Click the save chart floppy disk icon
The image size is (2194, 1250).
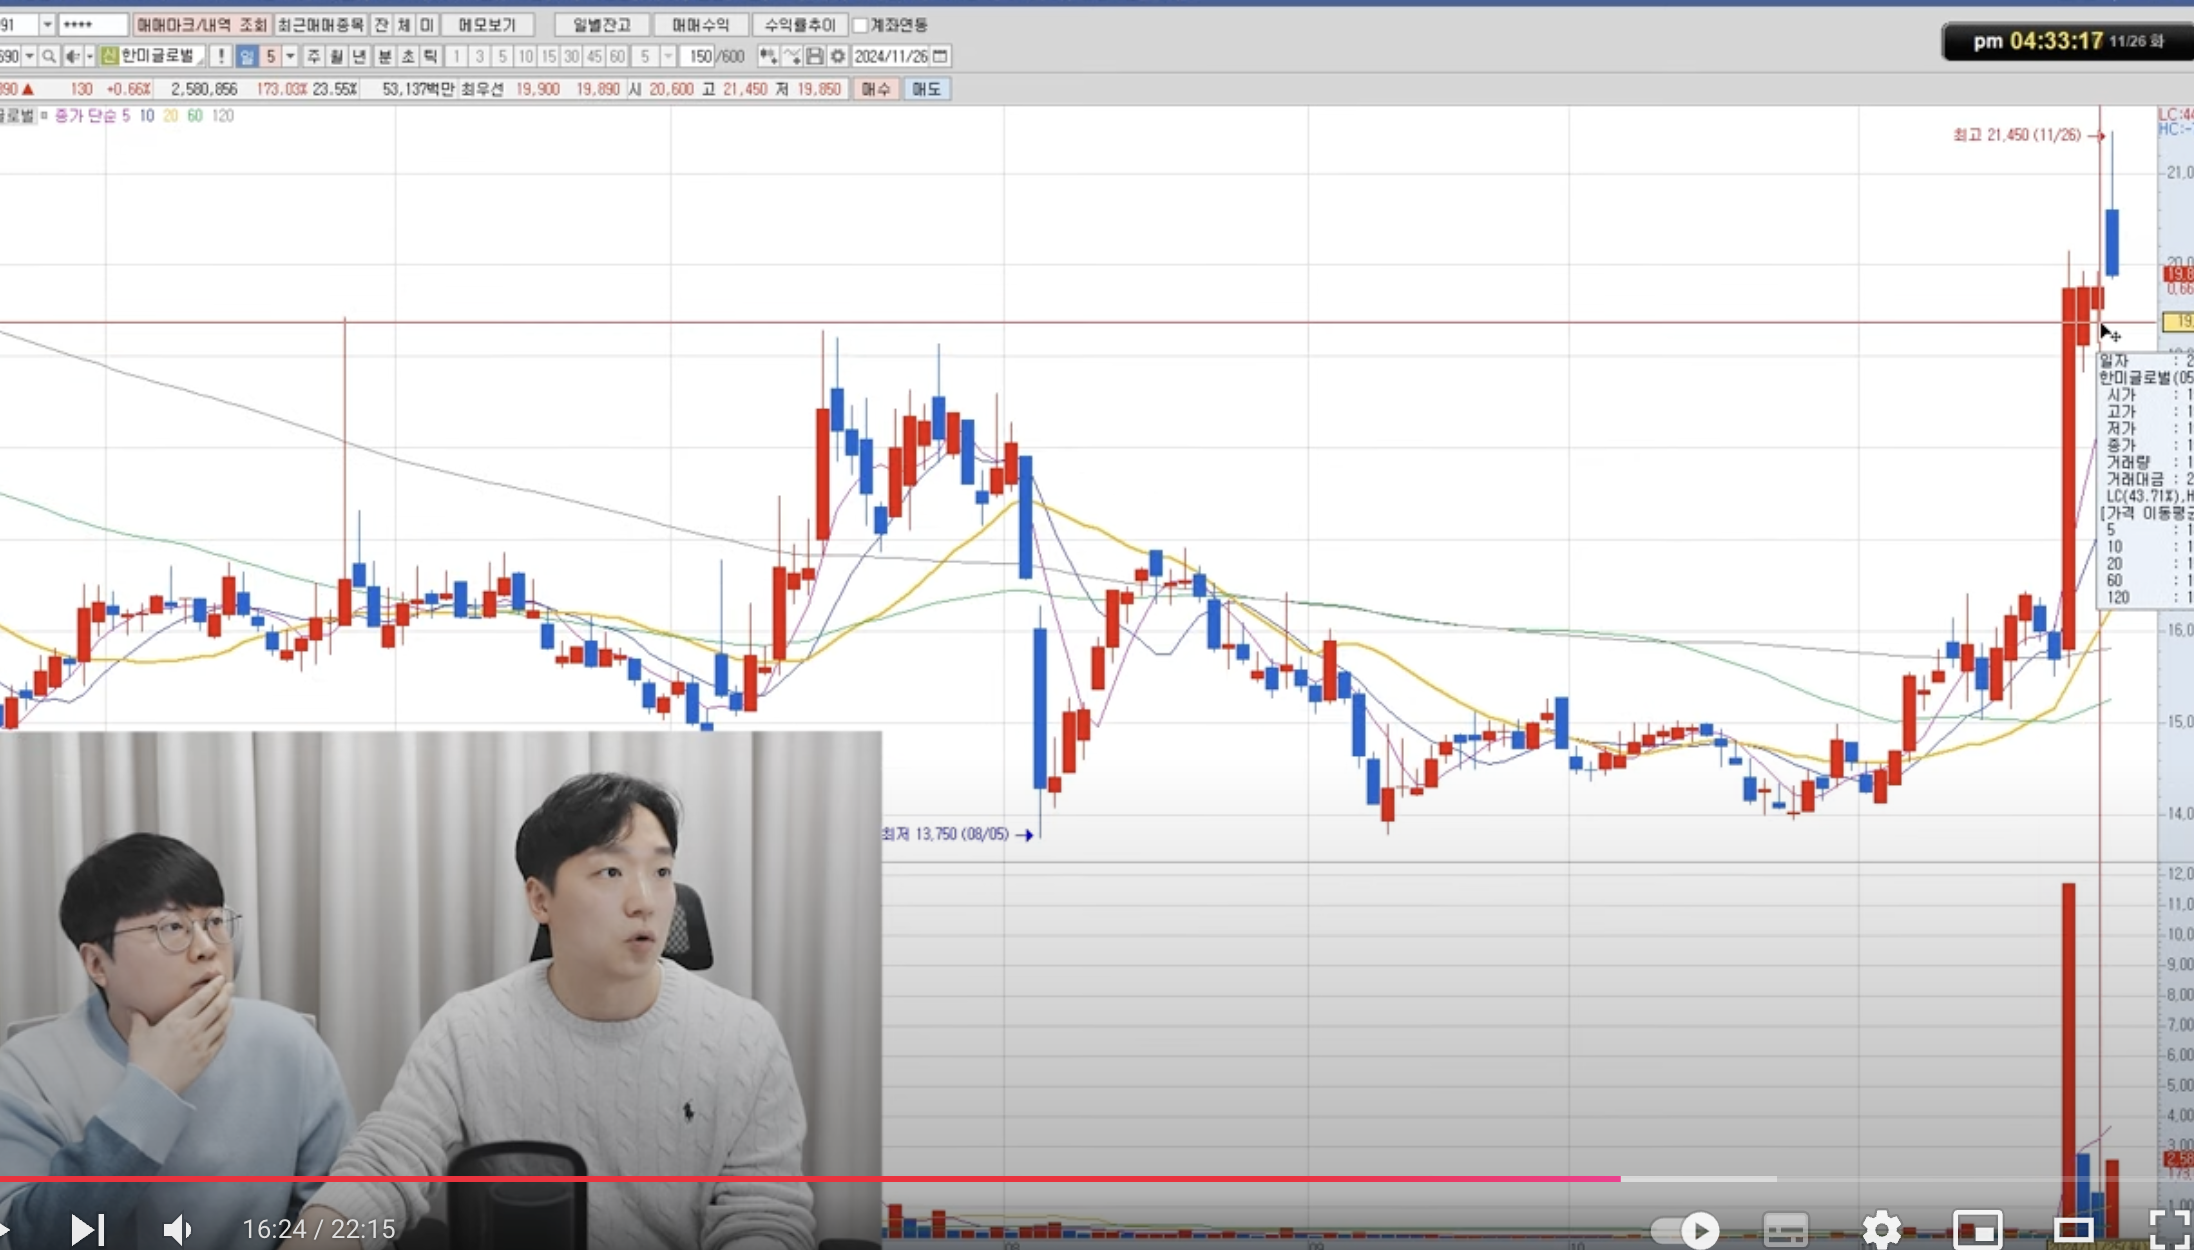tap(815, 57)
